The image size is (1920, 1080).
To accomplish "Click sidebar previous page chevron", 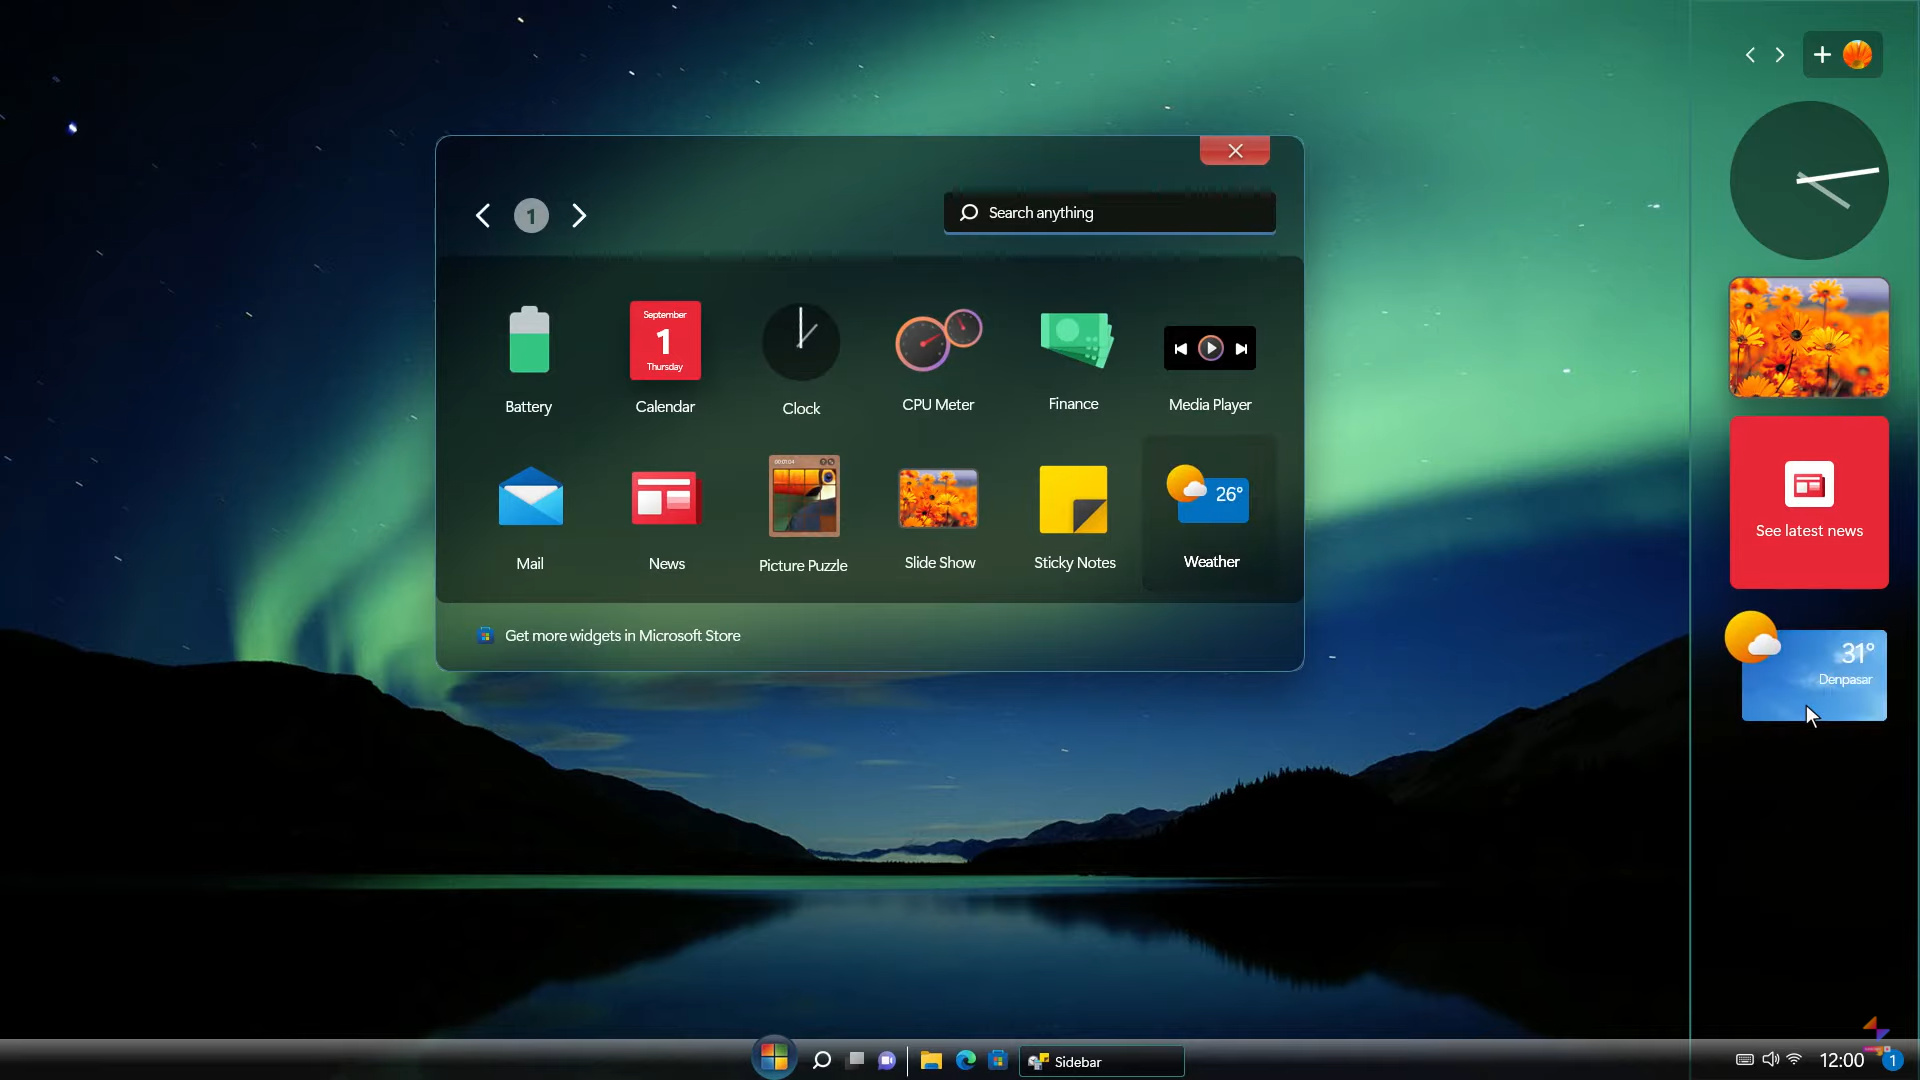I will coord(1750,55).
